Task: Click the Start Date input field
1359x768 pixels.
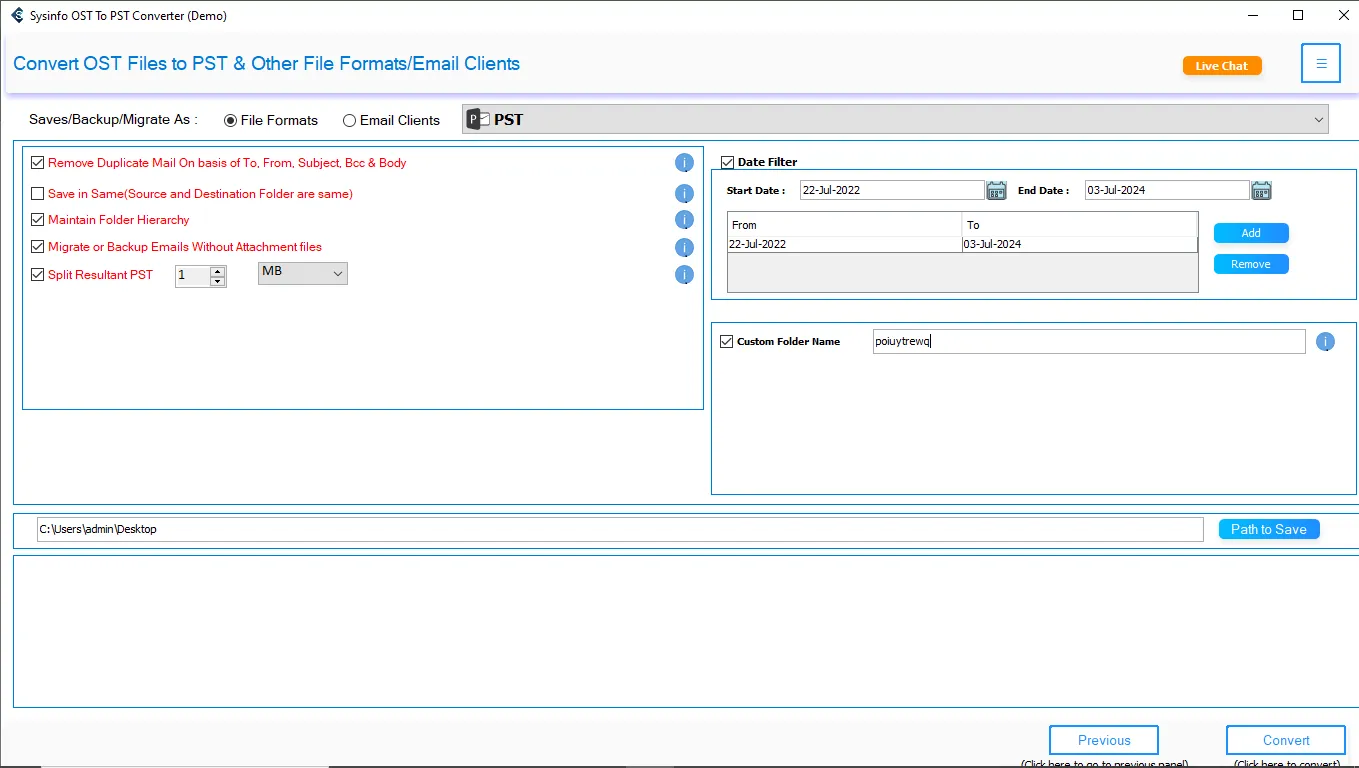Action: click(892, 190)
